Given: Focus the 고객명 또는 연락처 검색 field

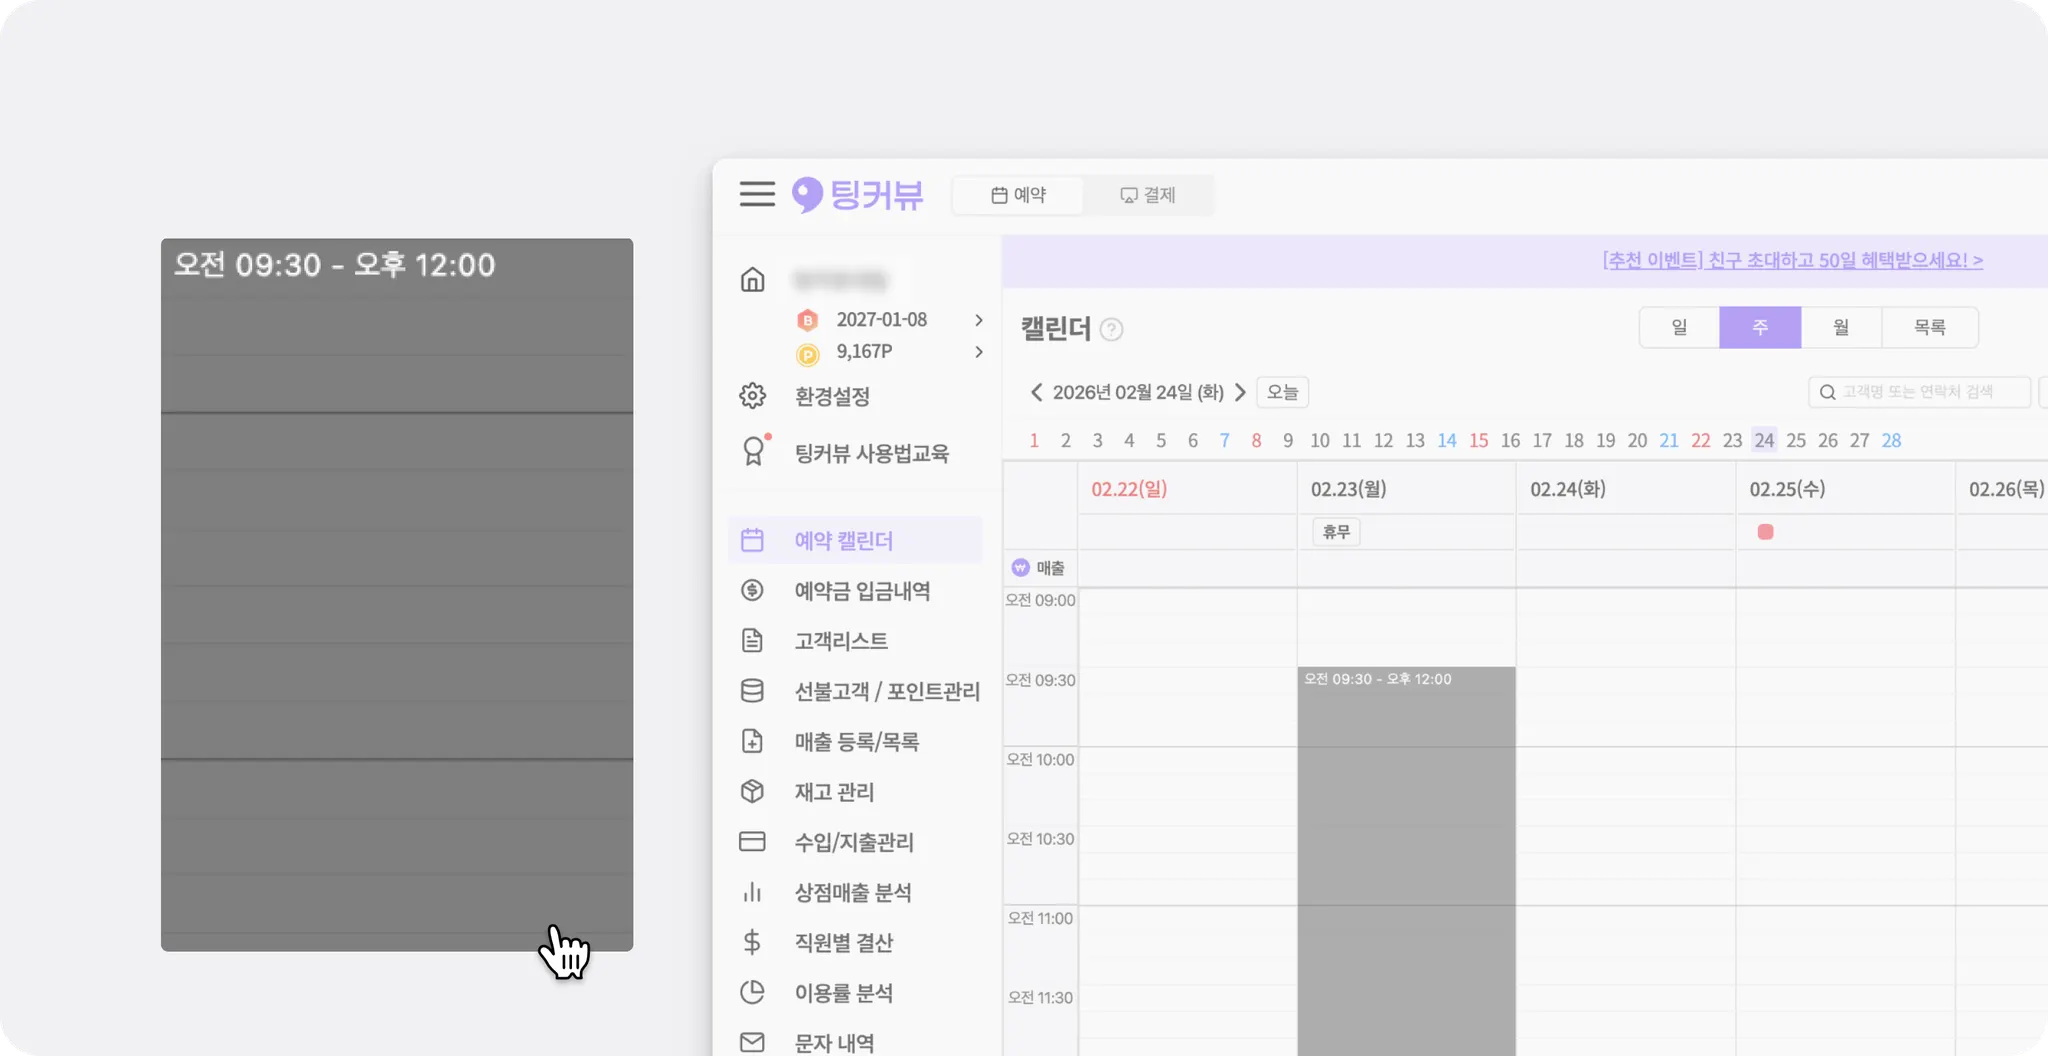Looking at the screenshot, I should coord(1920,392).
